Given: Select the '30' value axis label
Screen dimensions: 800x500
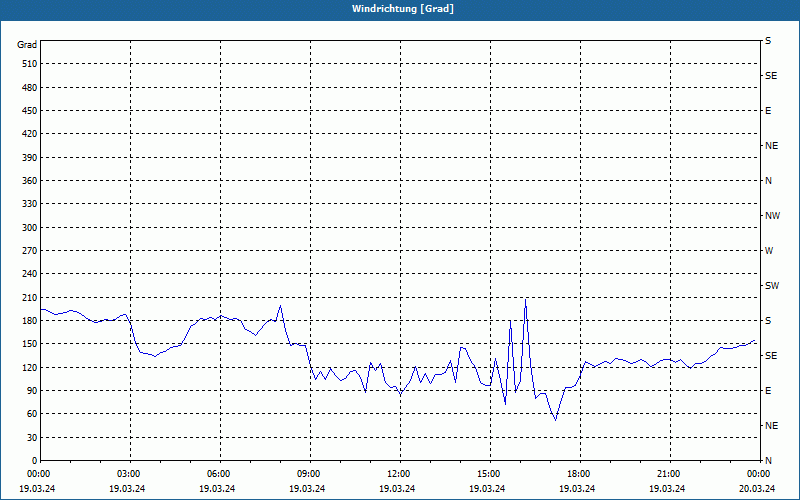Looking at the screenshot, I should click(x=32, y=438).
